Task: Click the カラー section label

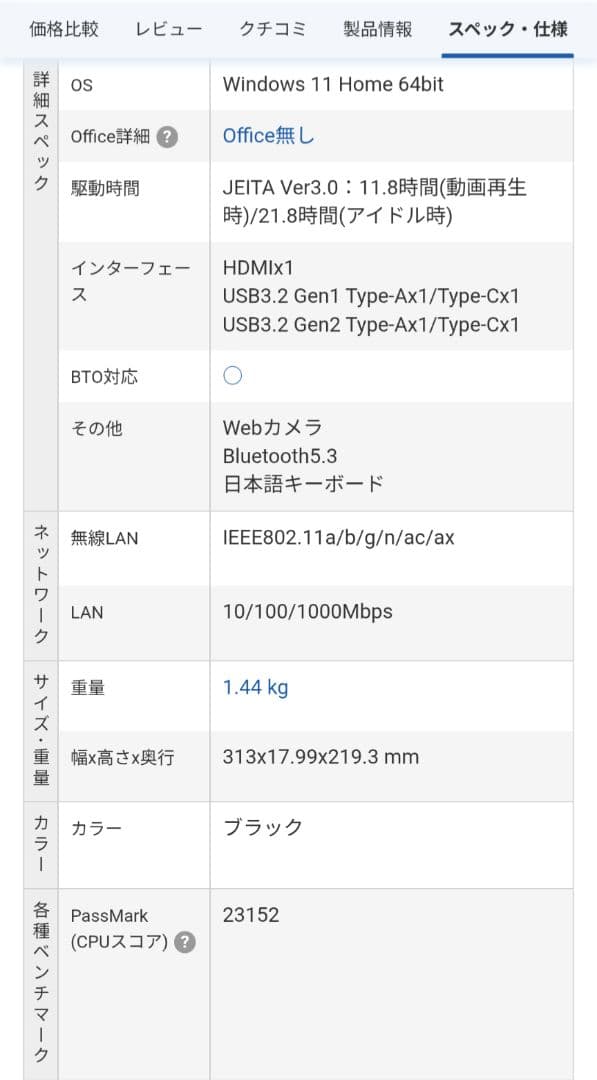Action: point(40,840)
